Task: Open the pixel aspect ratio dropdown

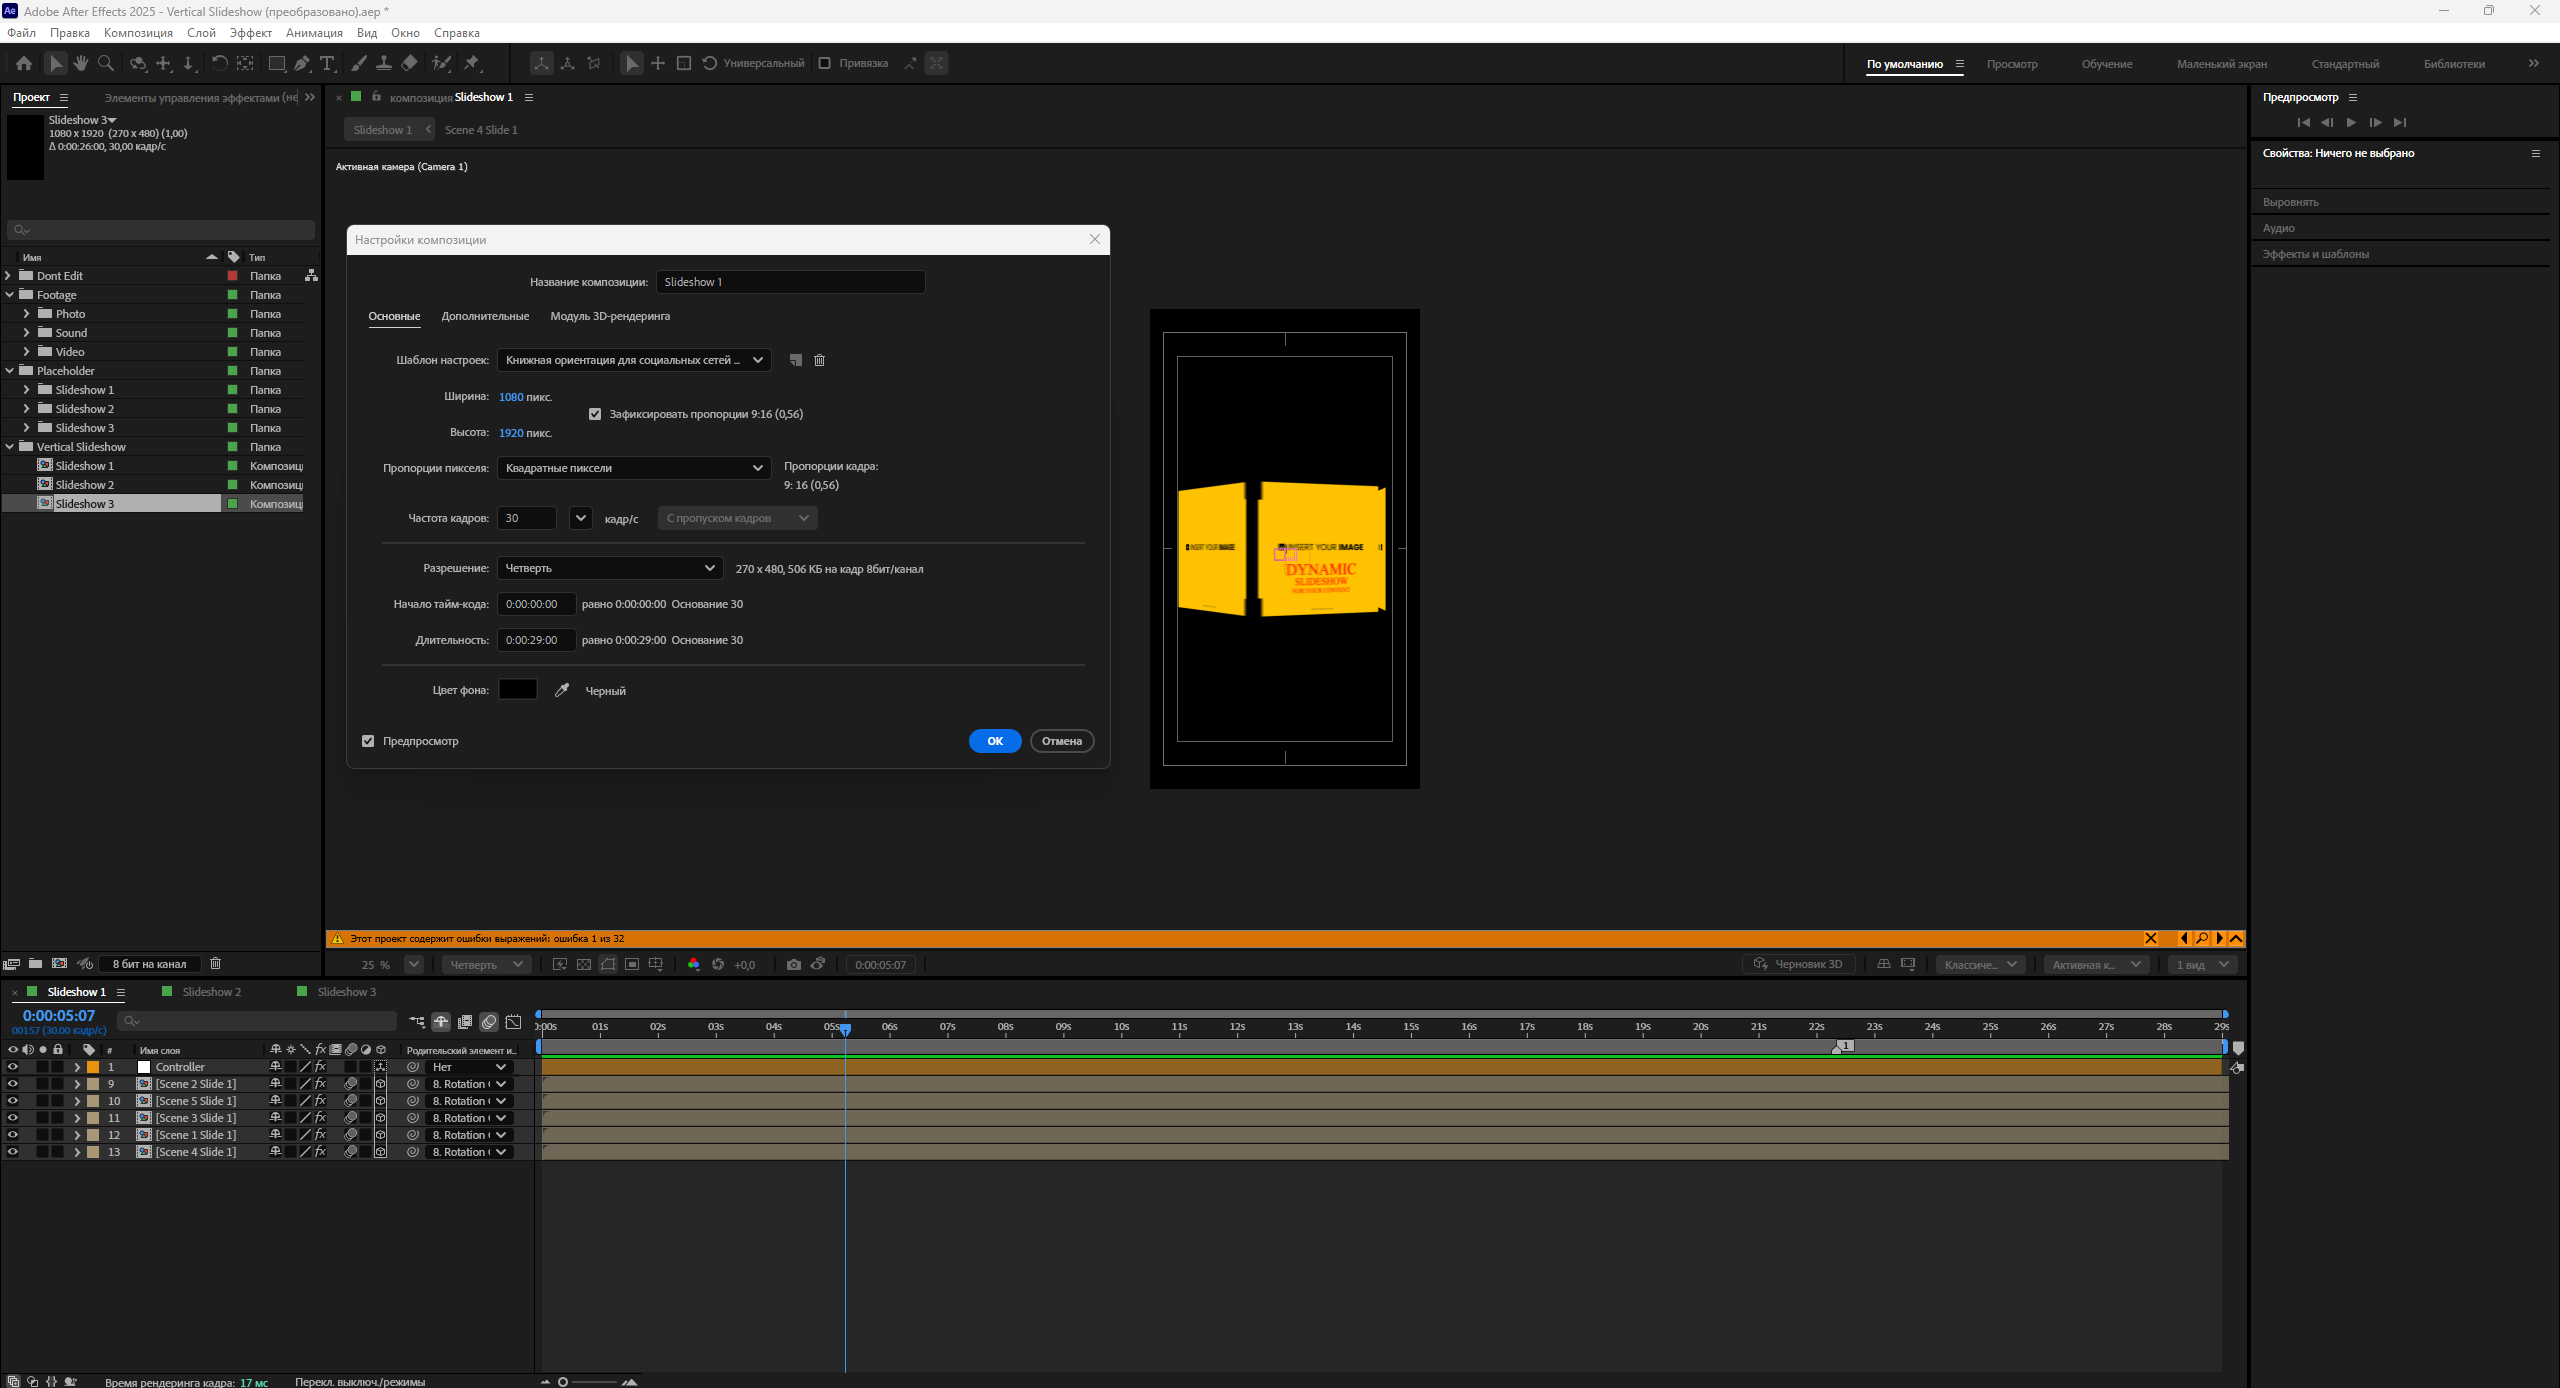Action: (x=633, y=468)
